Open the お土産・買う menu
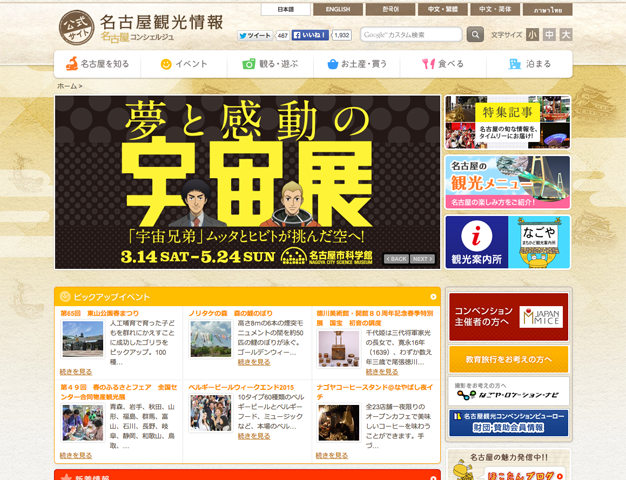The image size is (626, 480). [357, 64]
